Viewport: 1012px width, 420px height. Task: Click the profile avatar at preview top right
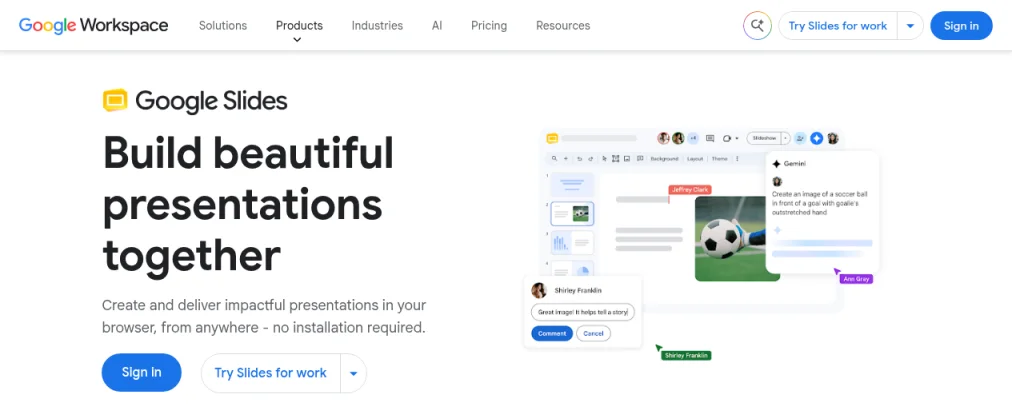833,138
